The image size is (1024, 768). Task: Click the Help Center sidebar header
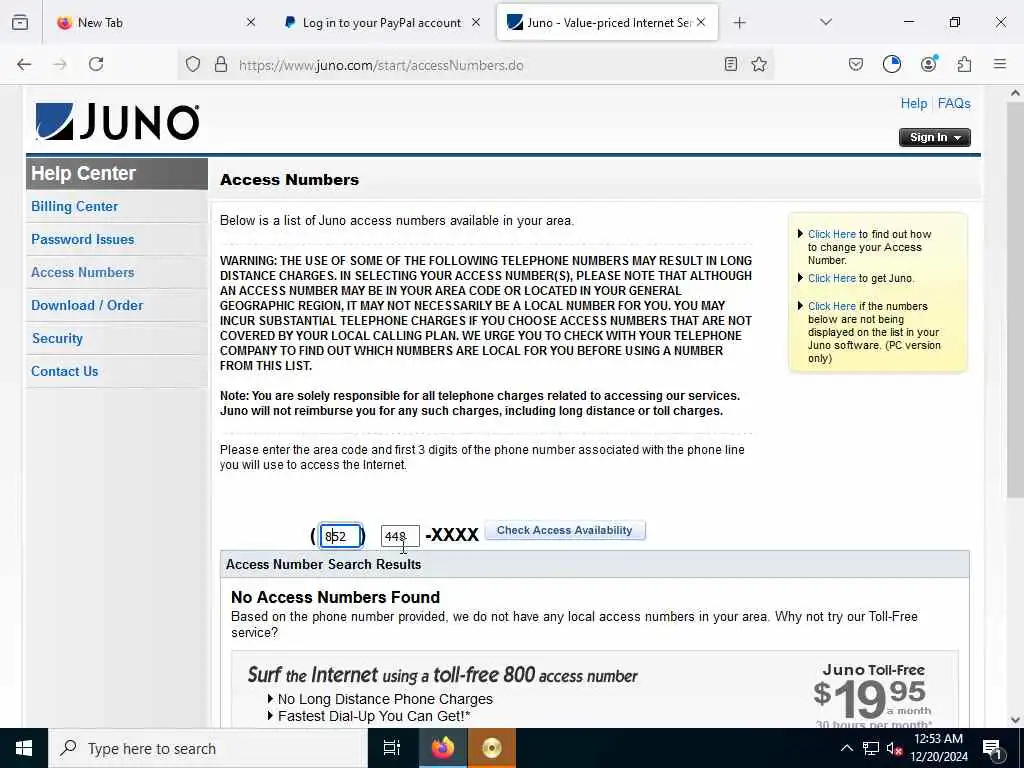tap(117, 174)
